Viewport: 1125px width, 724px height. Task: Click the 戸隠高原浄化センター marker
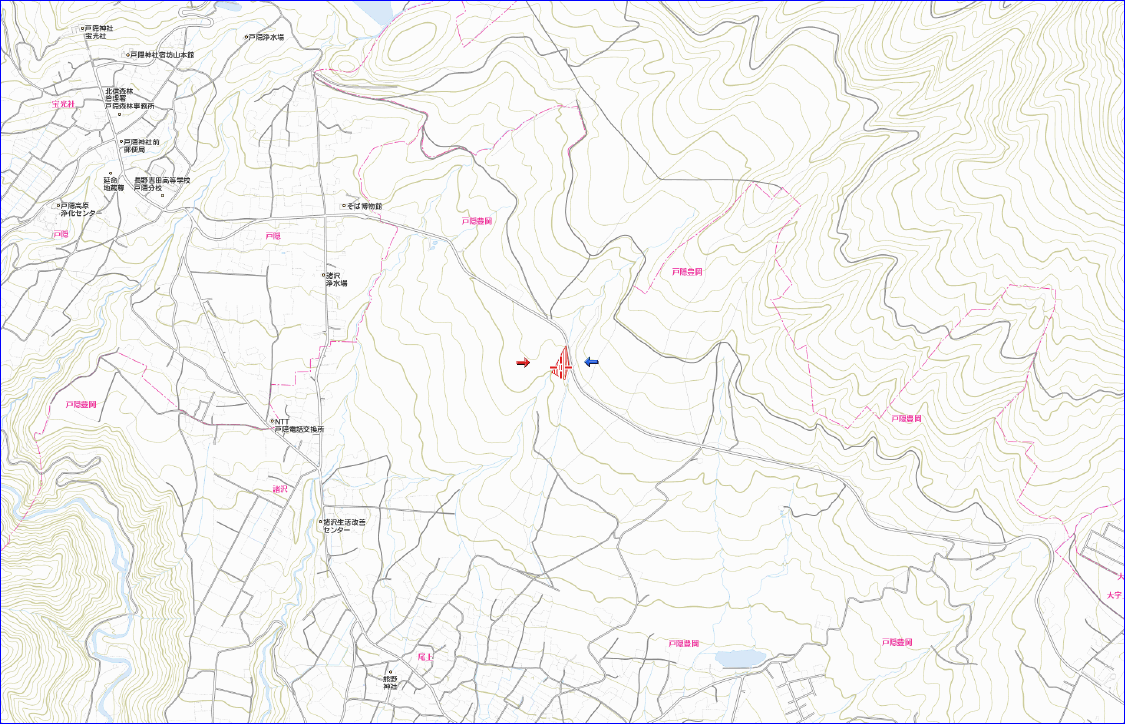coord(60,205)
